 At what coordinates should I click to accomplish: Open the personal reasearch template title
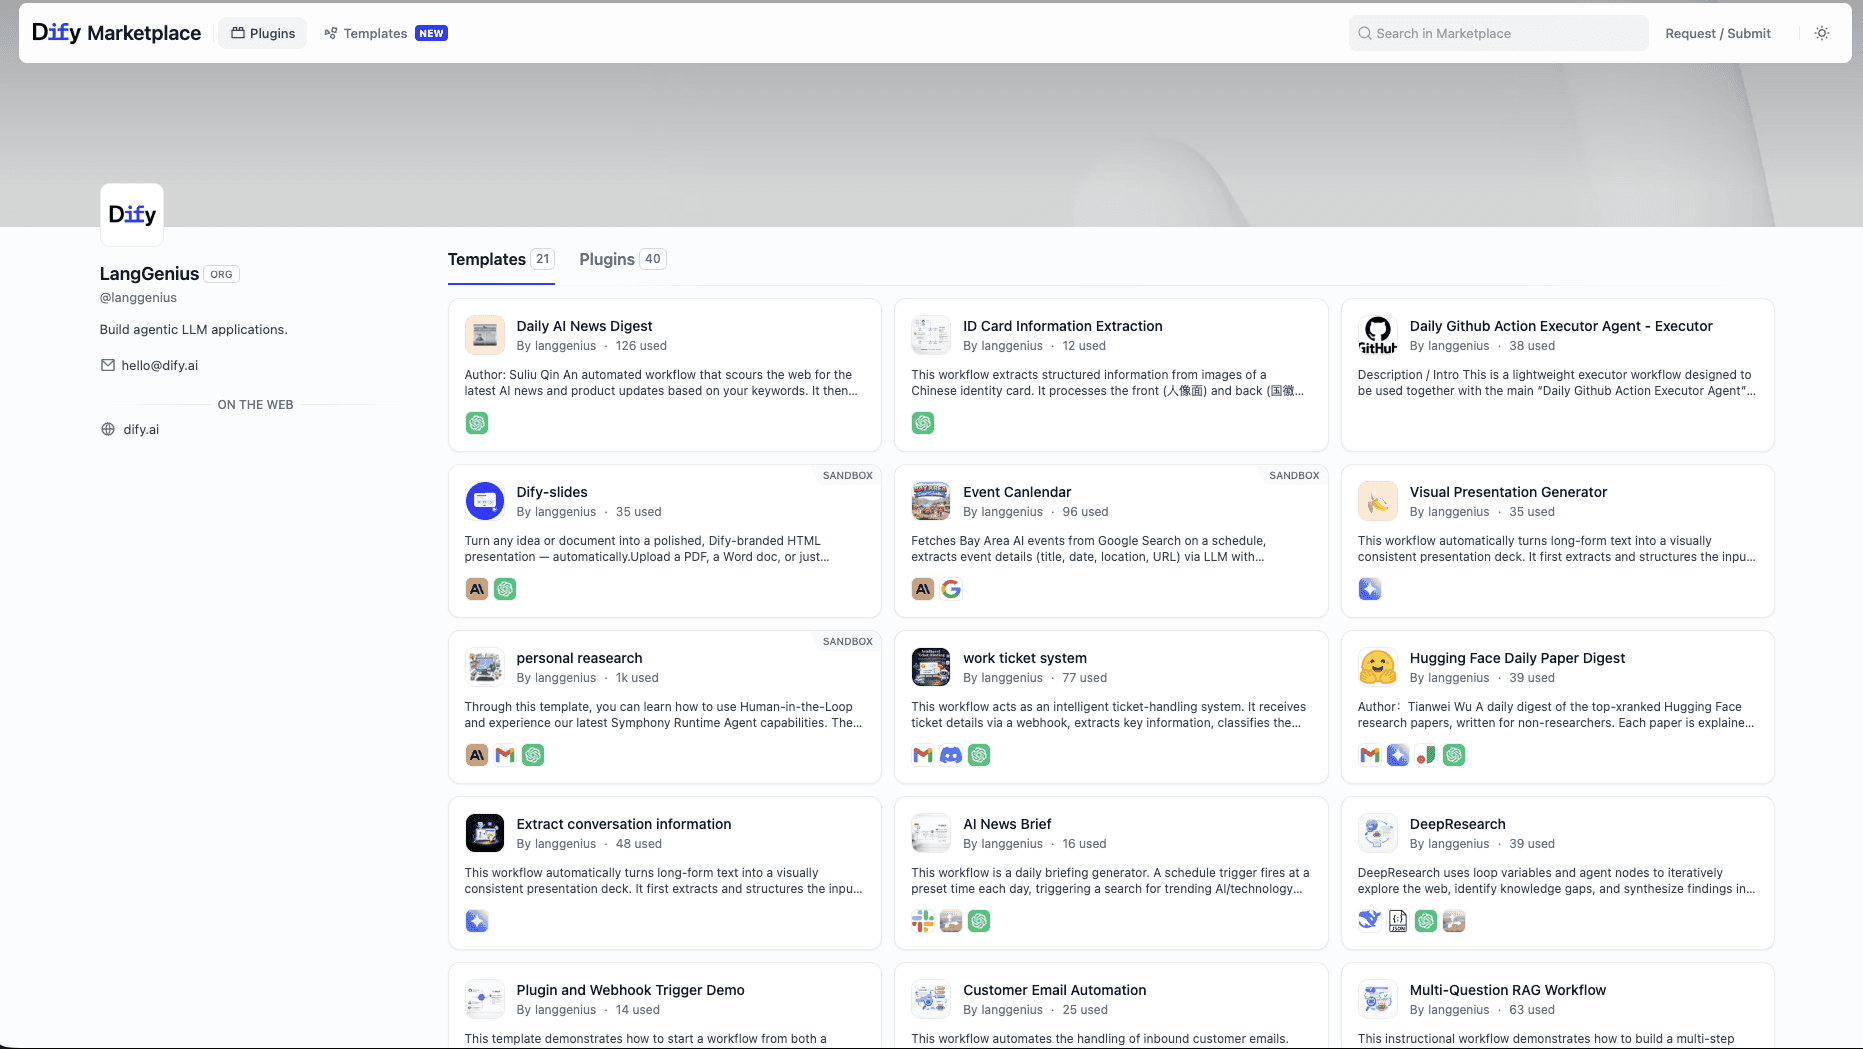tap(579, 658)
